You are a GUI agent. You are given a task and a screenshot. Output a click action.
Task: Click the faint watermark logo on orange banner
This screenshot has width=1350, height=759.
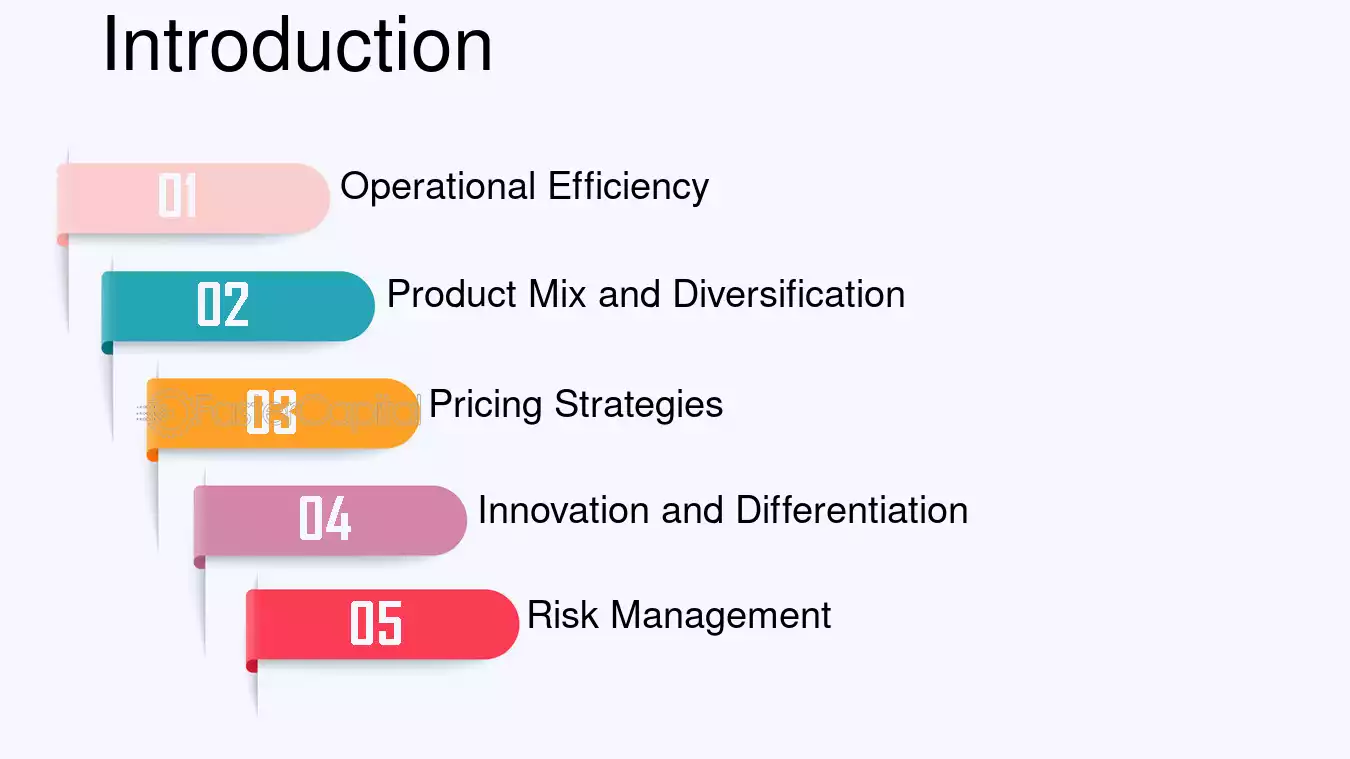[278, 411]
